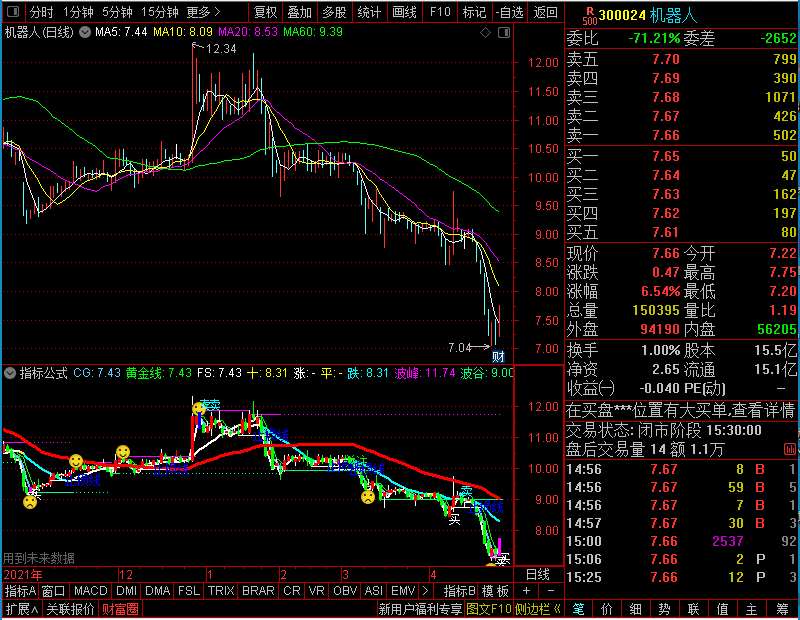
Task: Toggle the left panel layout icon
Action: [x=13, y=11]
